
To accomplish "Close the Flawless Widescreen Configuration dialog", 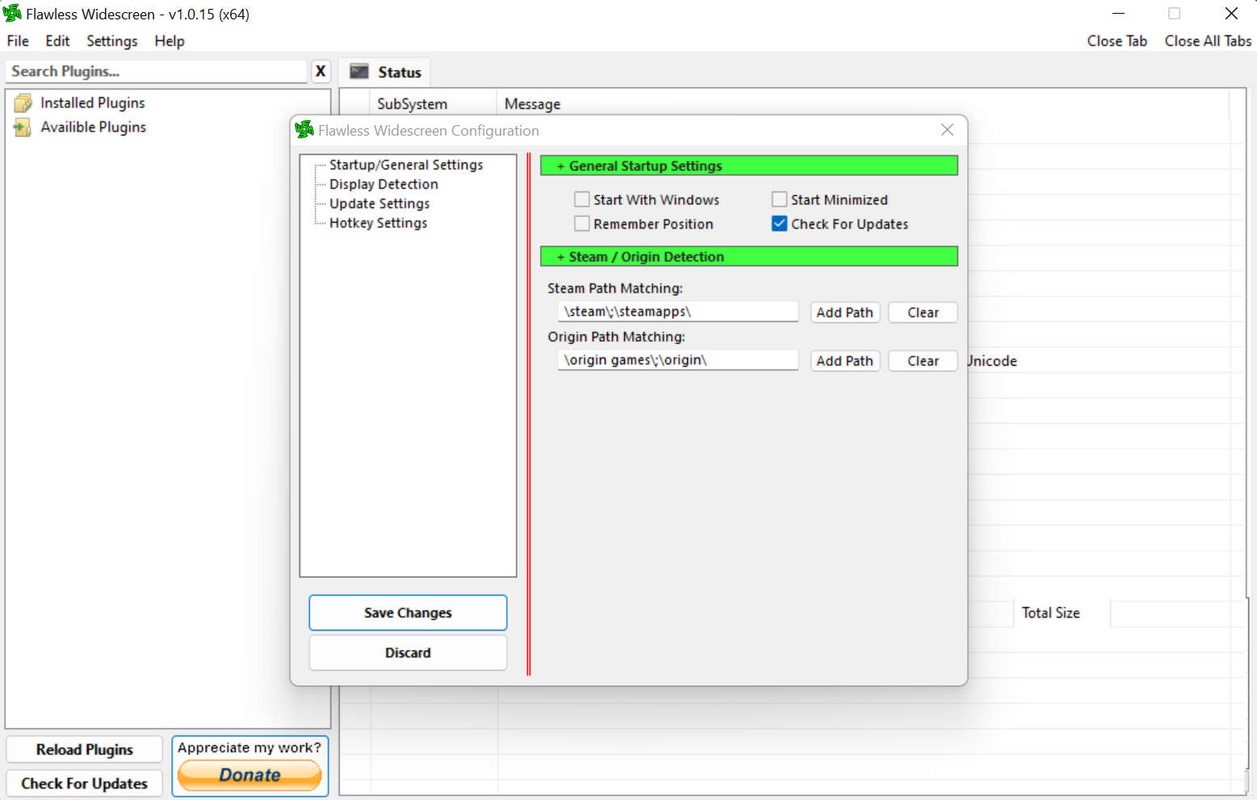I will [947, 130].
